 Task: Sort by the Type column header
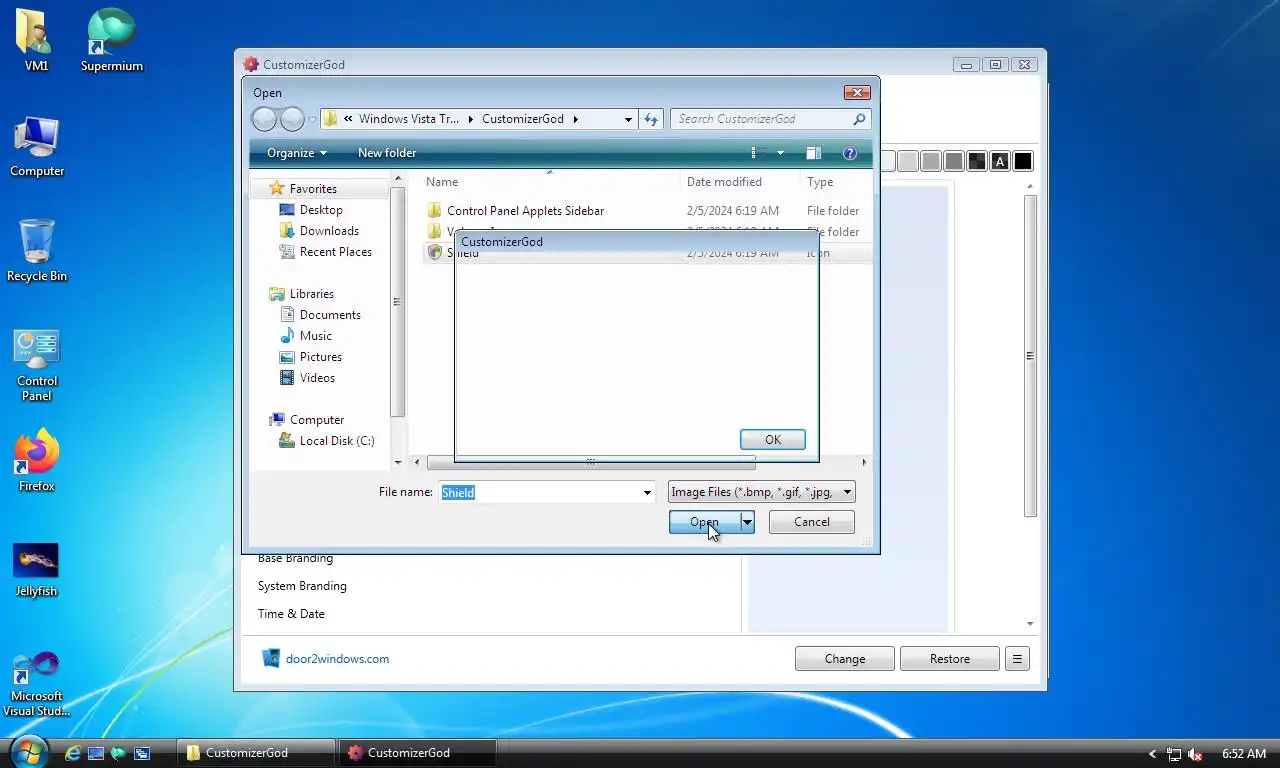click(x=835, y=182)
